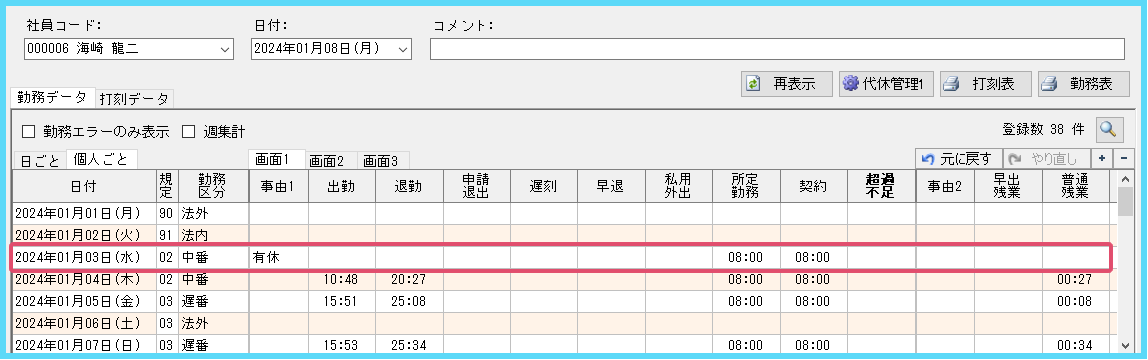Open the 日付 date dropdown
1148x360 pixels.
point(403,50)
